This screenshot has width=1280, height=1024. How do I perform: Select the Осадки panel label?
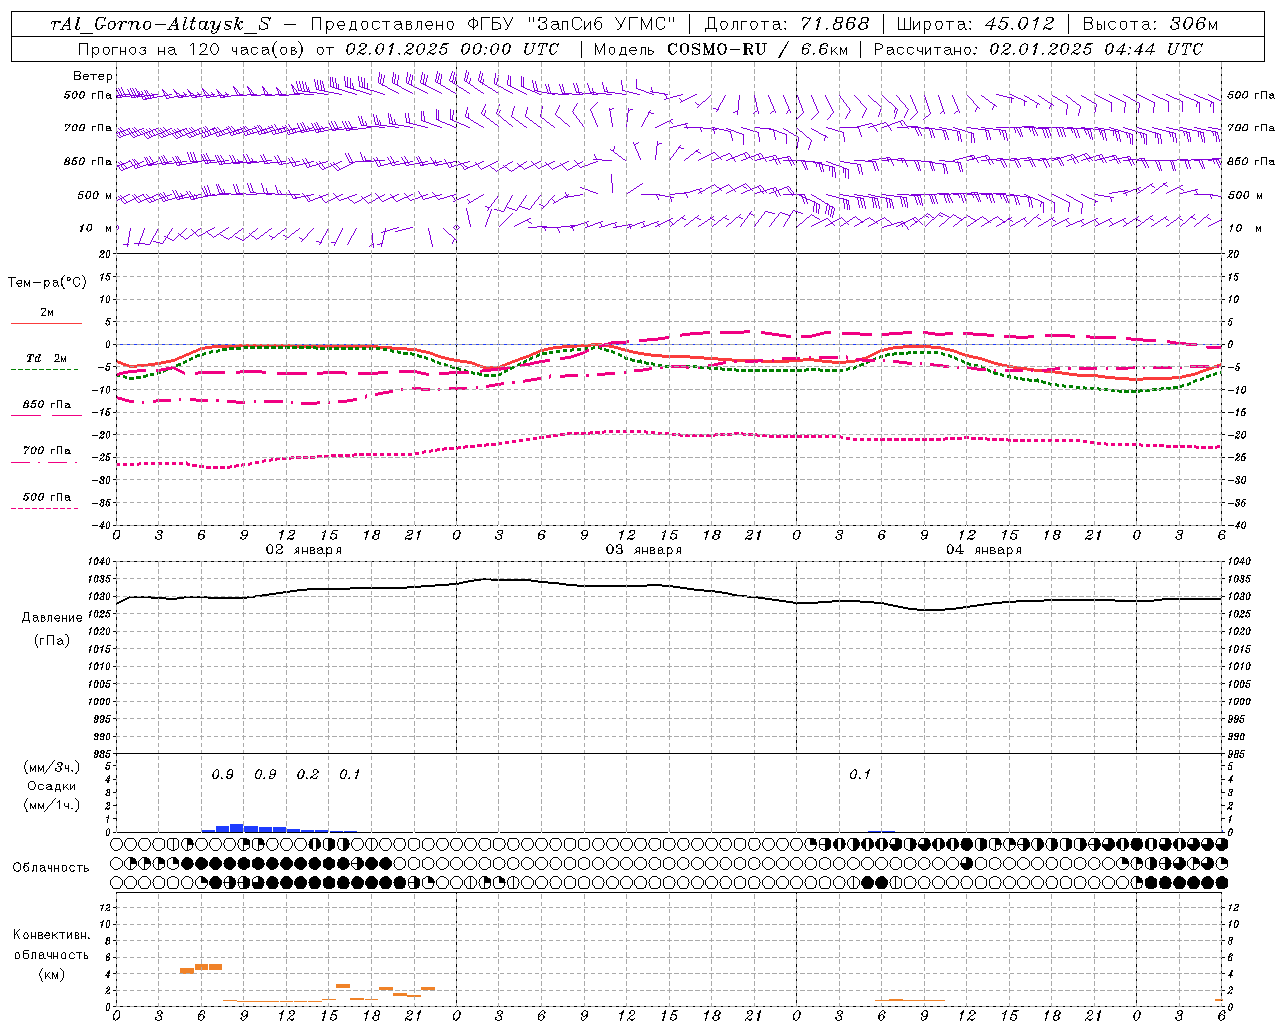(x=52, y=786)
